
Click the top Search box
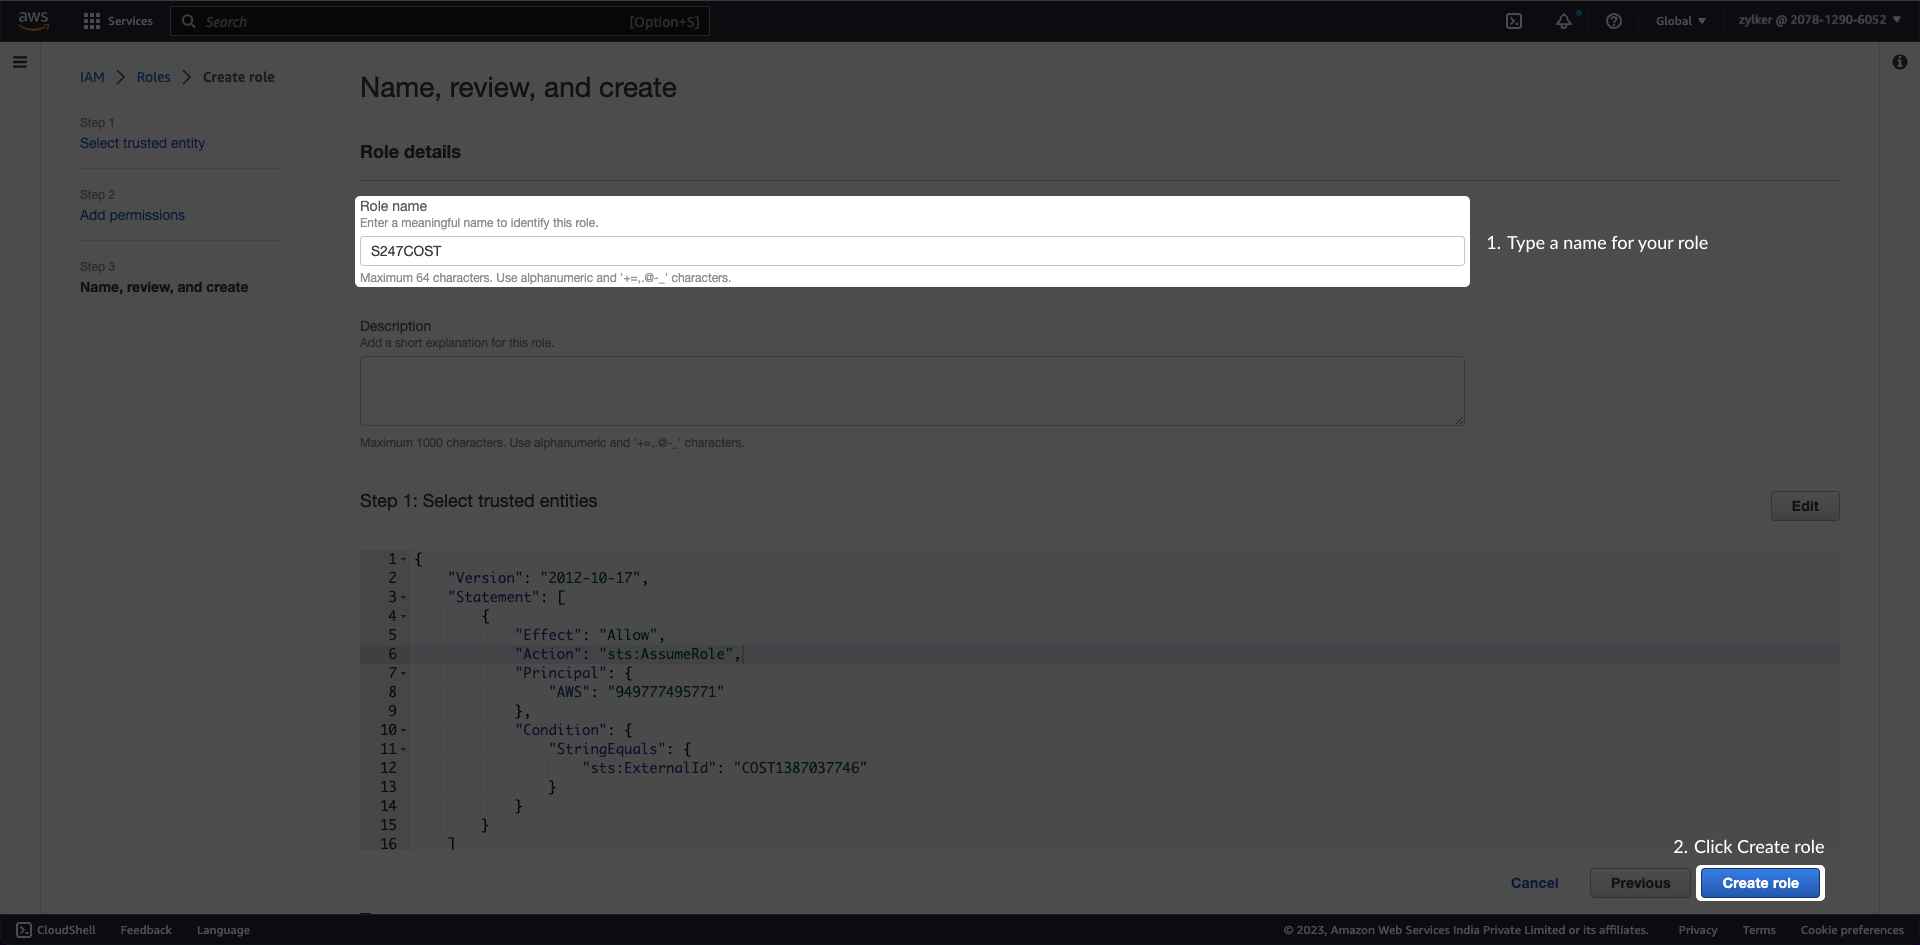440,21
